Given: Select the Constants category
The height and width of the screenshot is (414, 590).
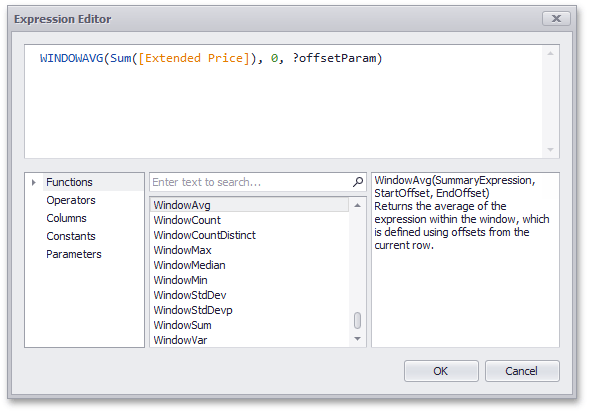Looking at the screenshot, I should [71, 236].
